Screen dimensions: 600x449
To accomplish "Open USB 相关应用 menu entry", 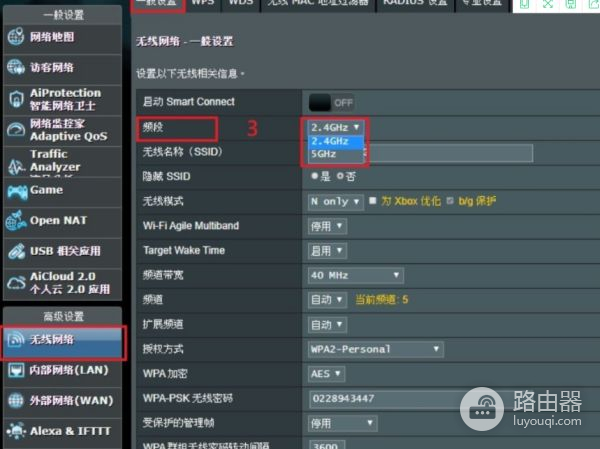I will [x=62, y=252].
